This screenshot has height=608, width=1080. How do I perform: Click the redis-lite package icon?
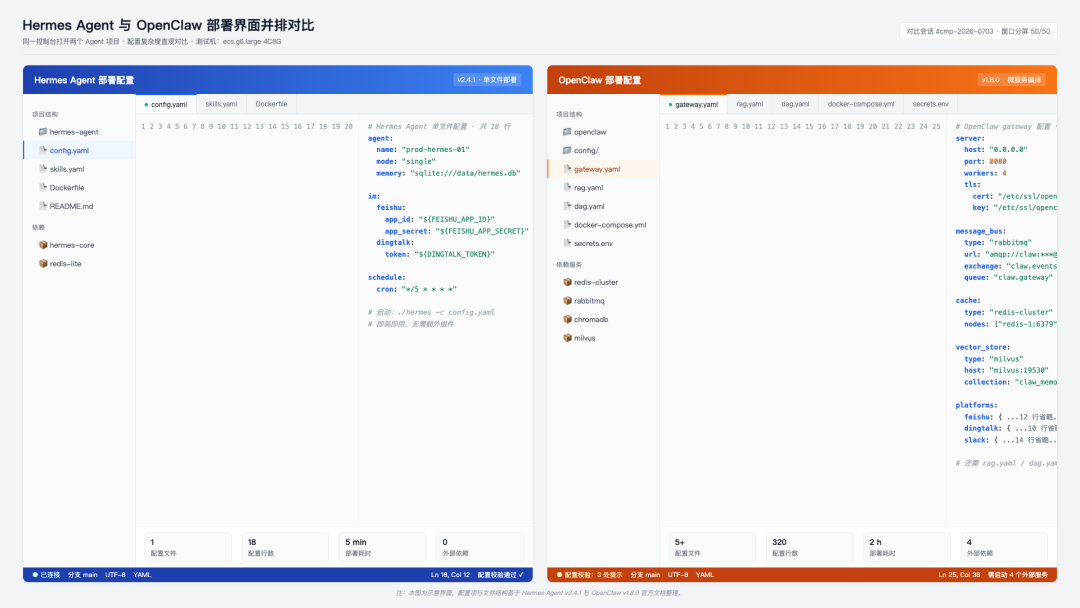[43, 264]
